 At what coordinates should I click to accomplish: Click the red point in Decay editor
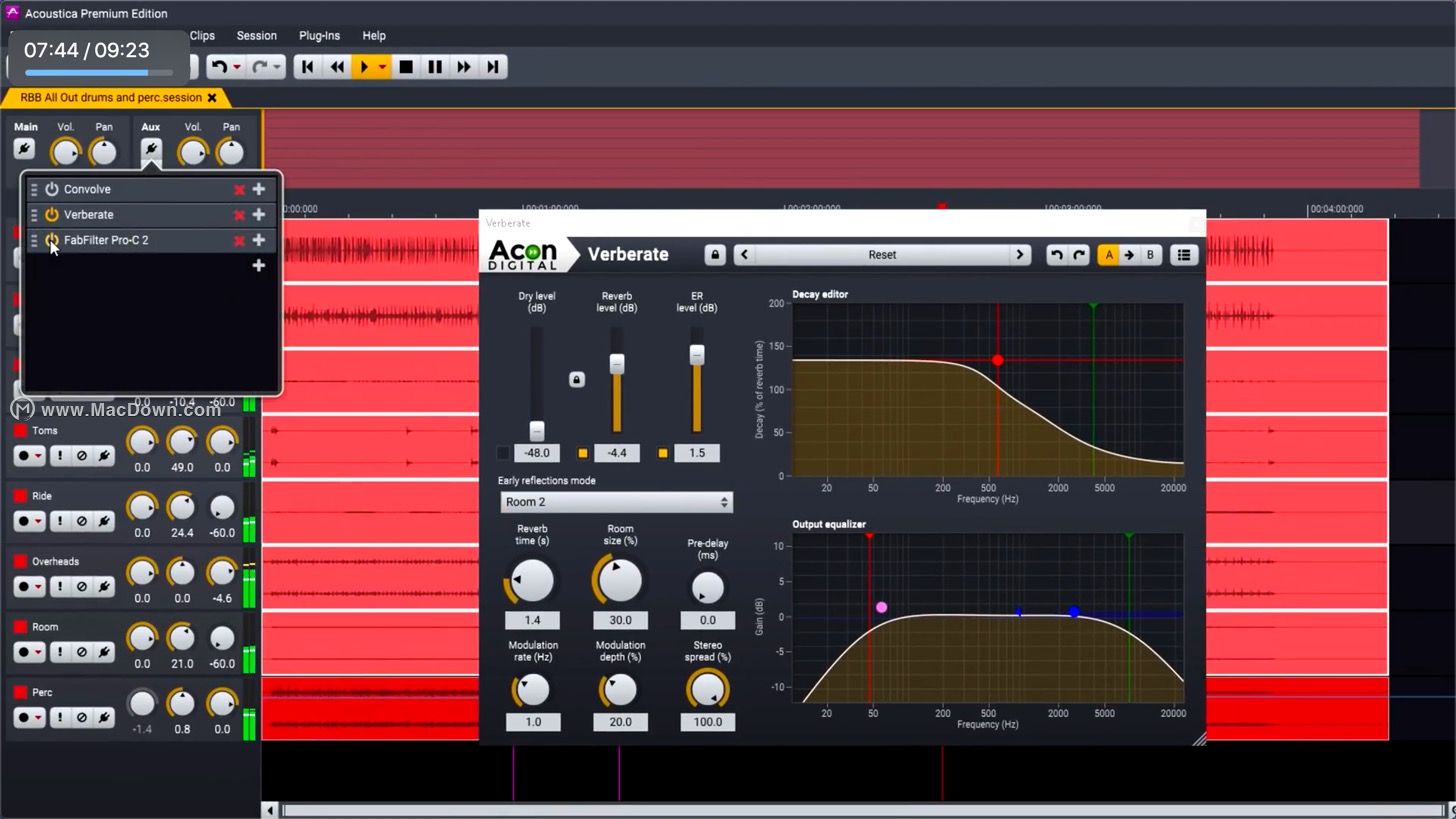point(997,360)
